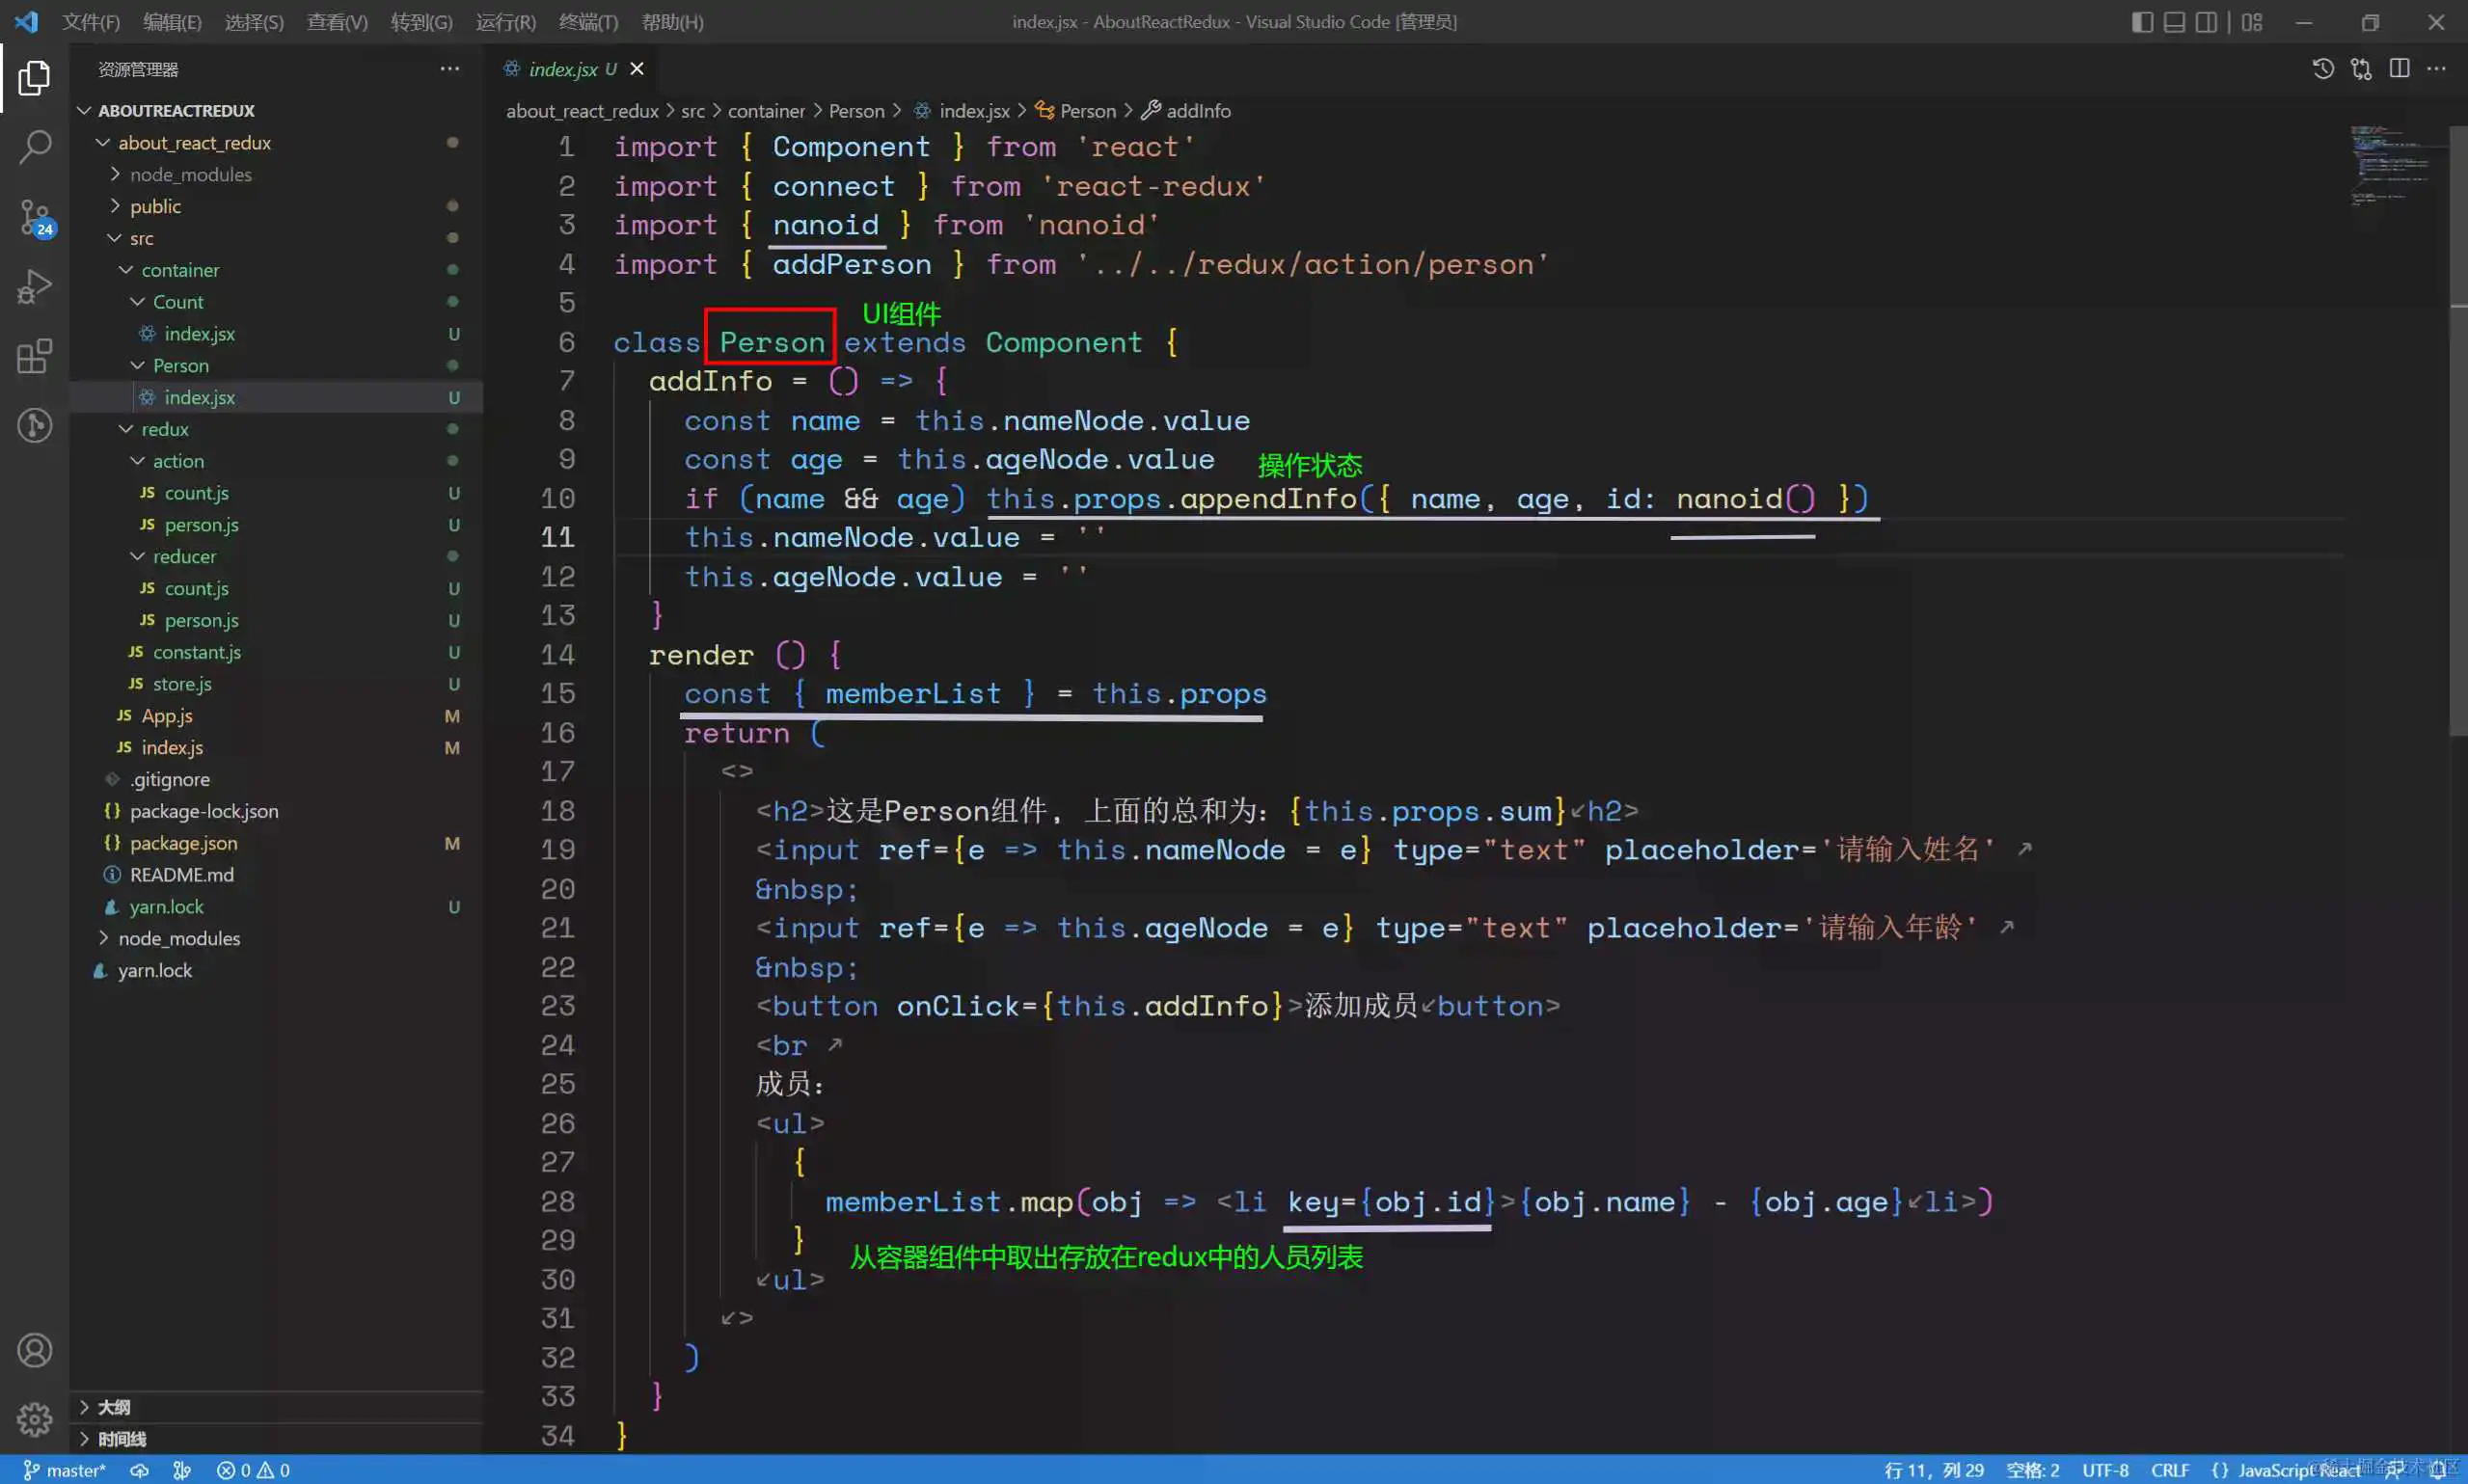Image resolution: width=2468 pixels, height=1484 pixels.
Task: Click the 'about_react_redux' breadcrumb segment
Action: coord(582,111)
